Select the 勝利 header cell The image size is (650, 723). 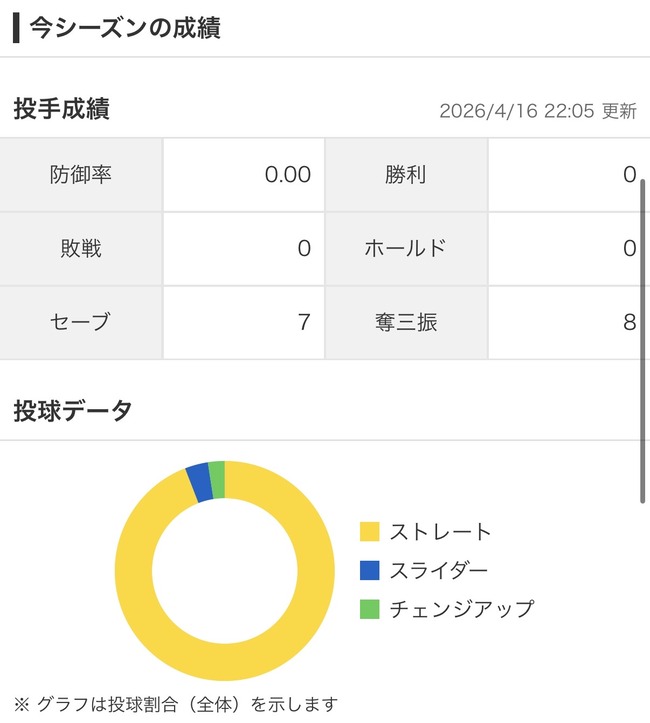click(406, 175)
